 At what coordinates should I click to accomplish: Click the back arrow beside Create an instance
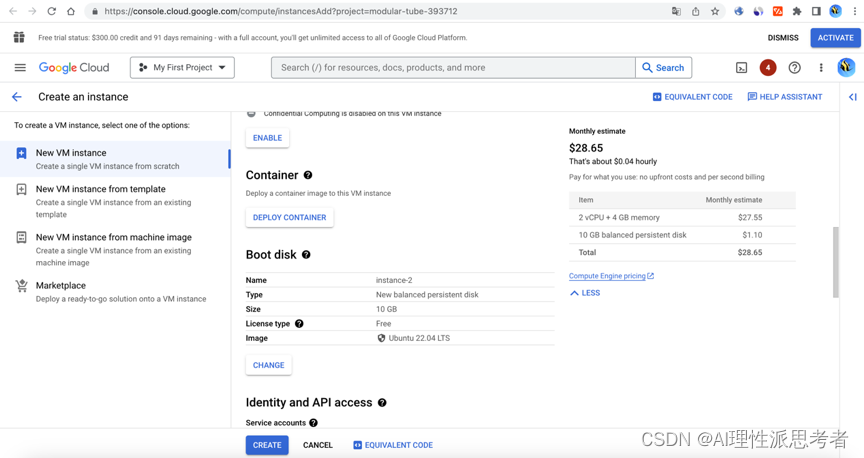[17, 97]
